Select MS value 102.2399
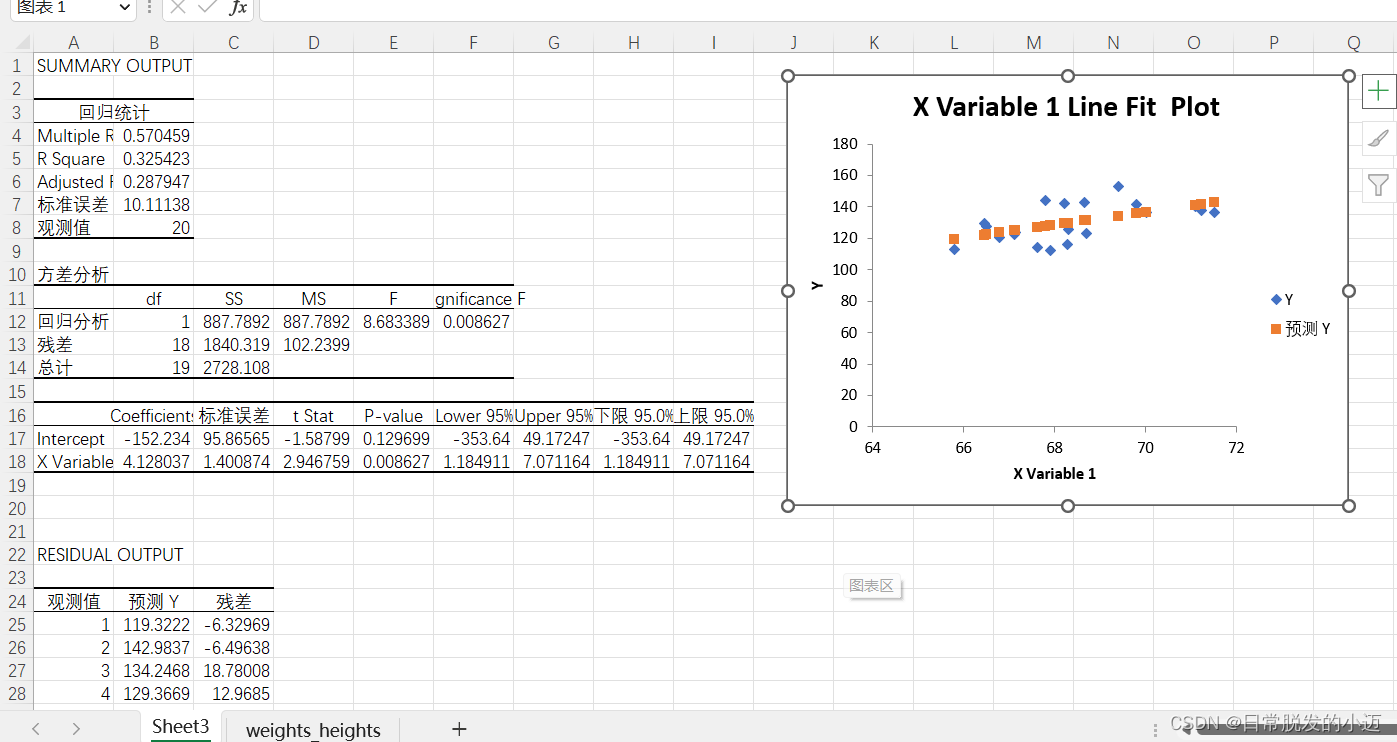The width and height of the screenshot is (1397, 742). (x=313, y=345)
